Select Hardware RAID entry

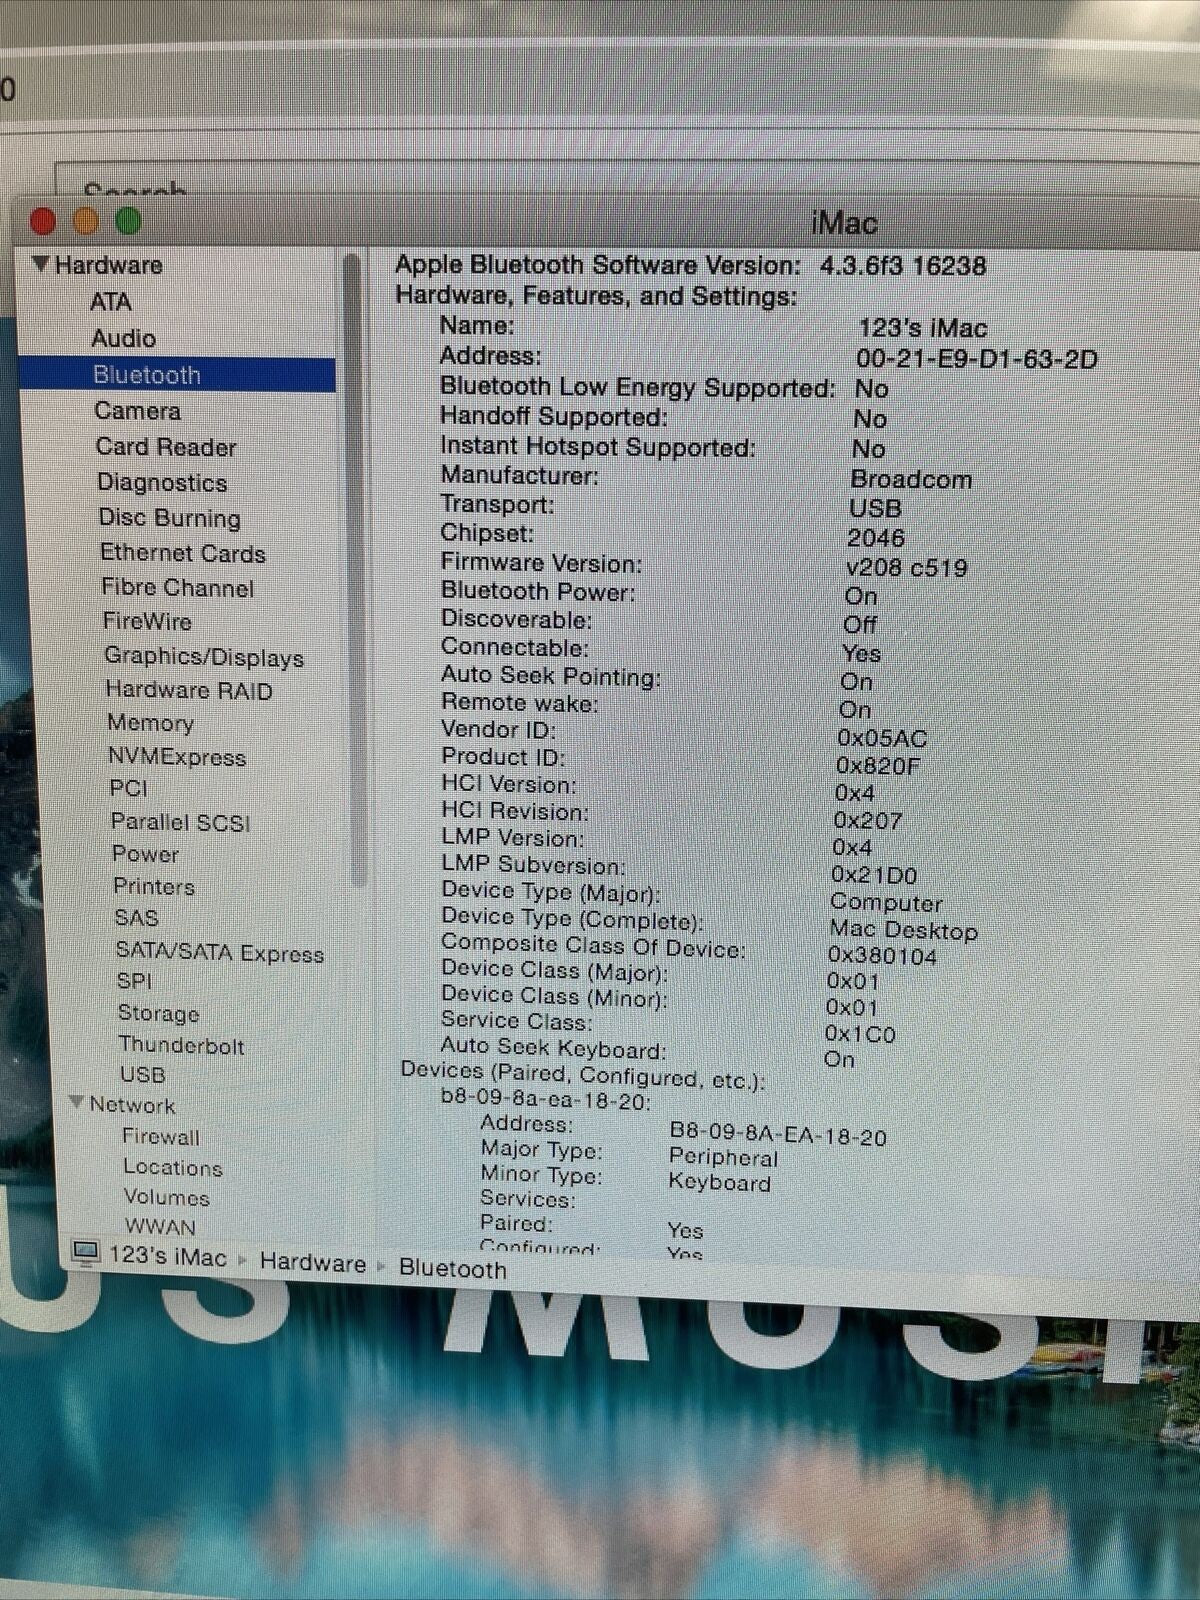click(188, 690)
